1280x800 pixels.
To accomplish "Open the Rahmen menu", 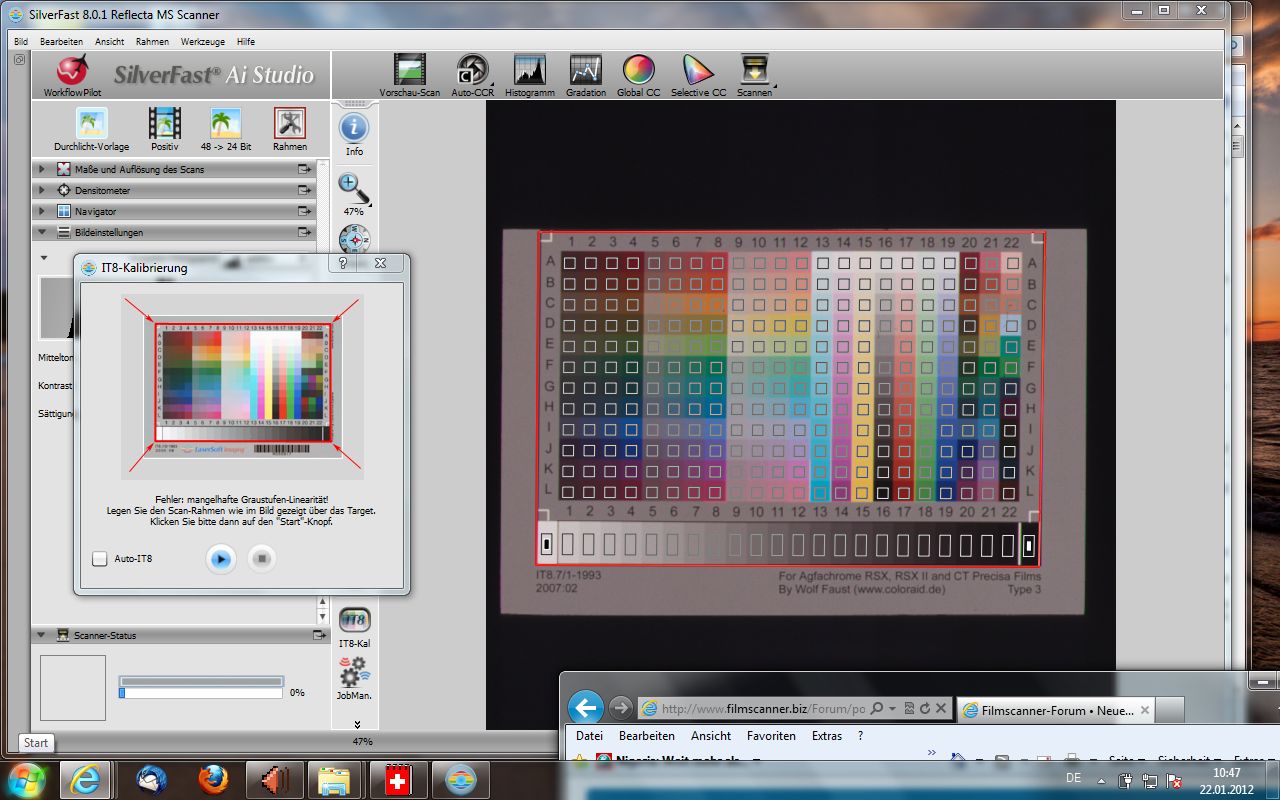I will click(x=153, y=42).
